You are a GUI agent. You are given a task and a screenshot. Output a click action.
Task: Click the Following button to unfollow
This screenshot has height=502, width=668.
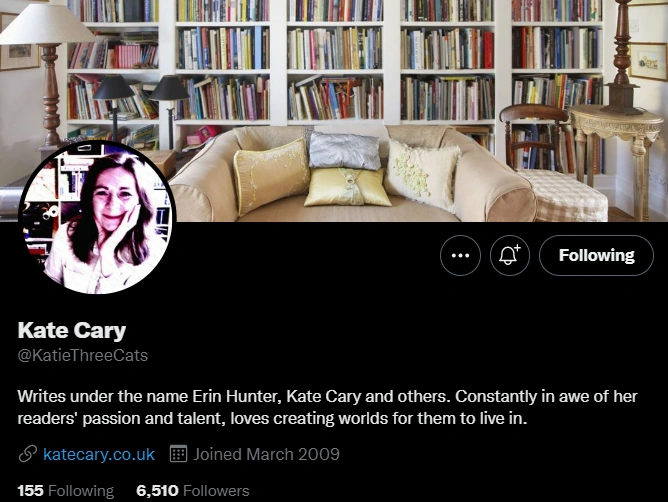point(596,255)
